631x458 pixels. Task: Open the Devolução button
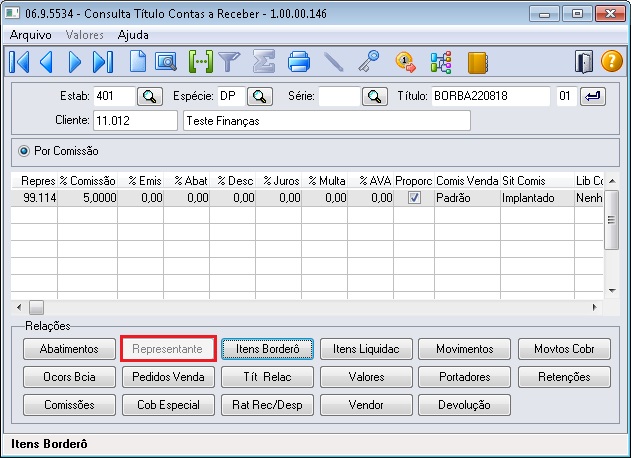[x=464, y=405]
